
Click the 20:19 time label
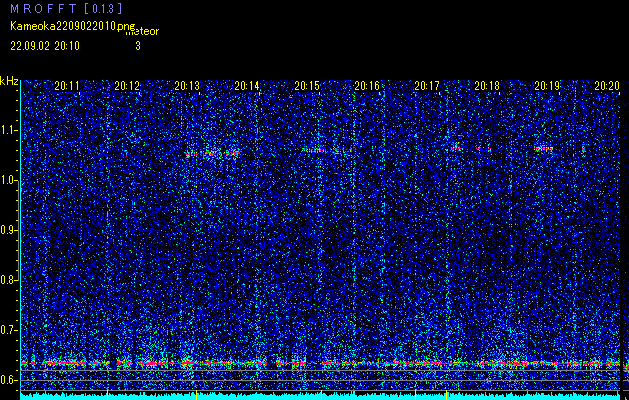[x=547, y=86]
